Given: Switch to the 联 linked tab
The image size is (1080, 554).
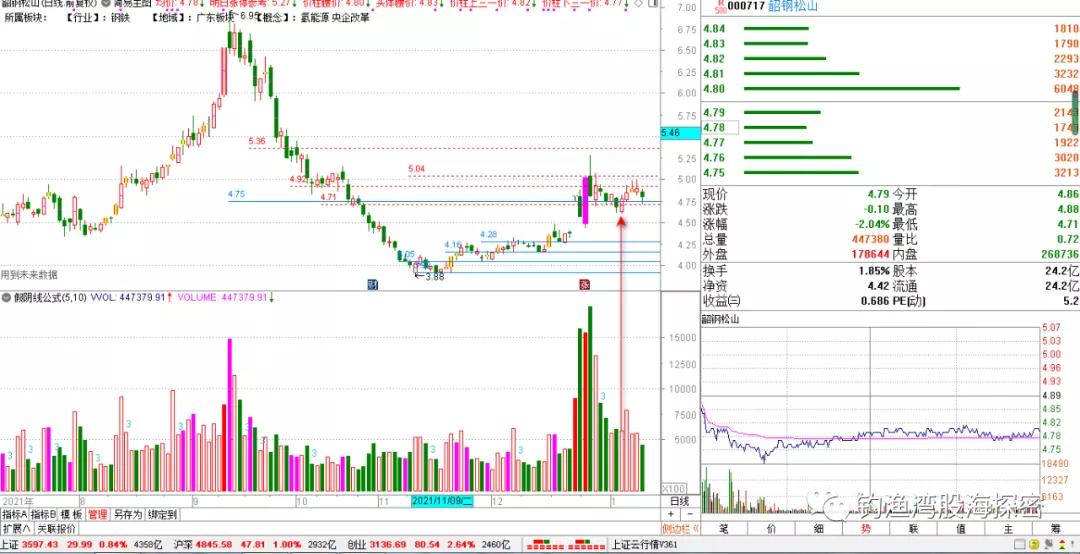Looking at the screenshot, I should tap(913, 529).
